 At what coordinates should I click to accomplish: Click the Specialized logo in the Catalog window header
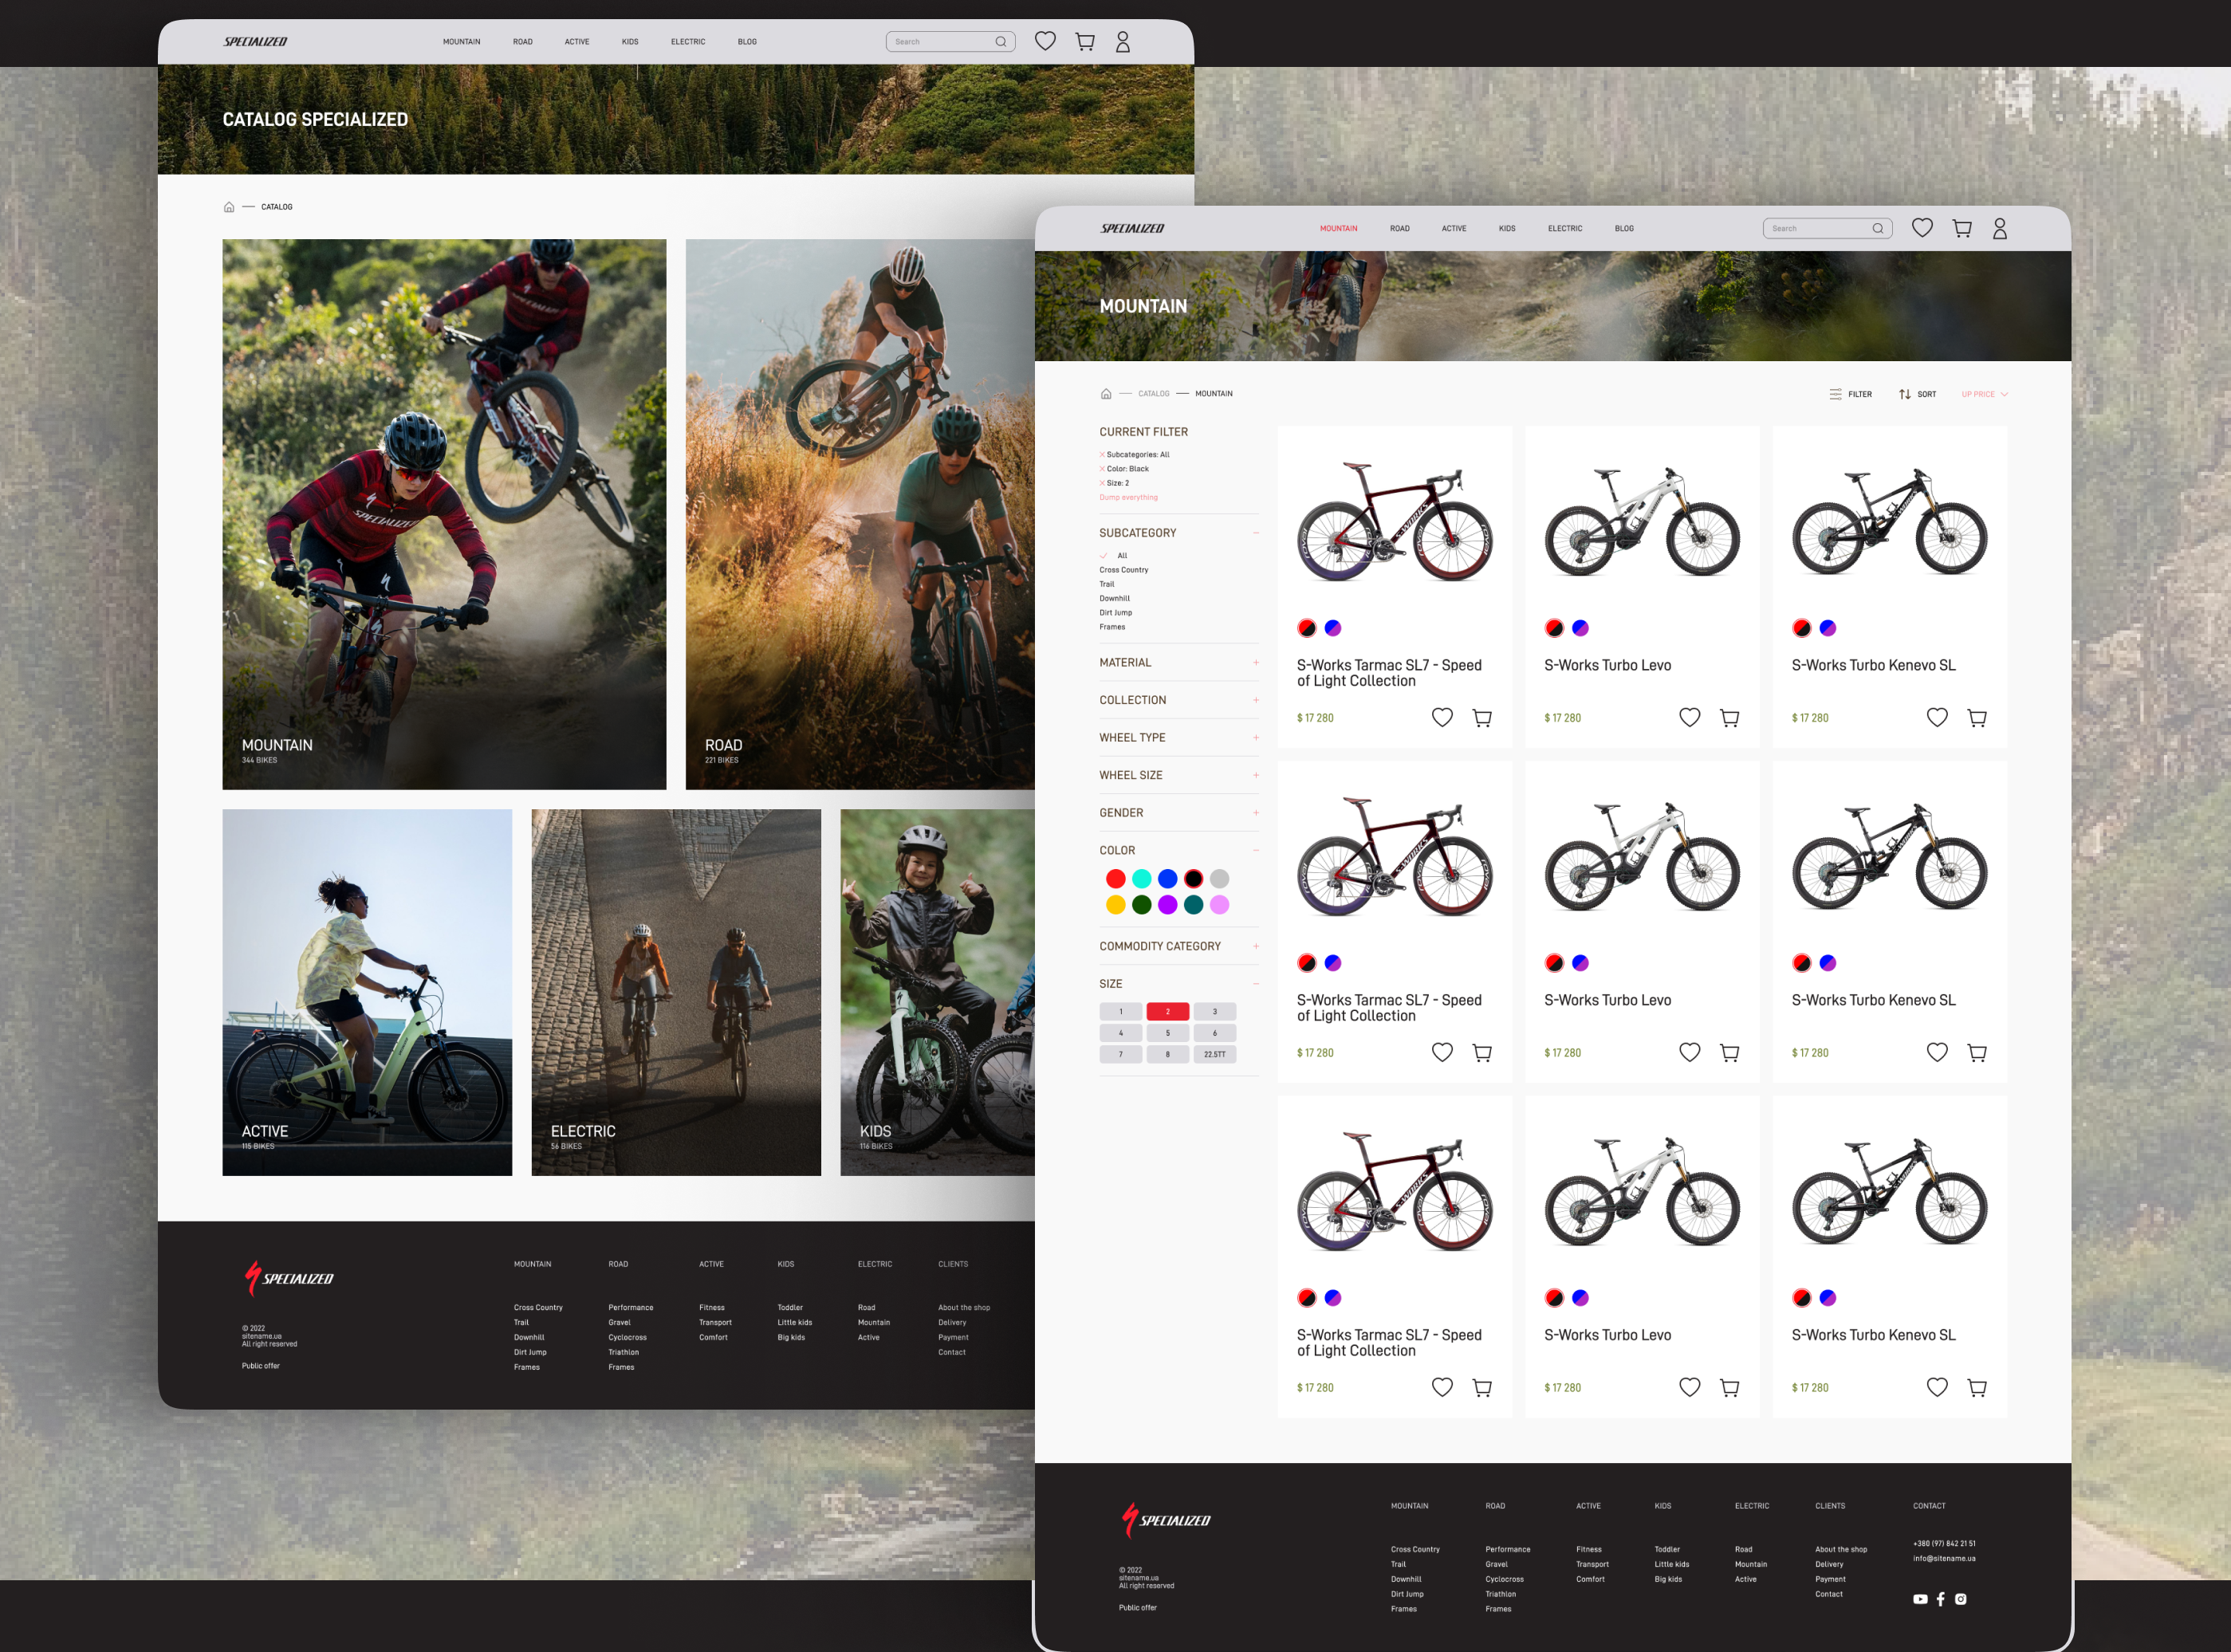pyautogui.click(x=255, y=41)
